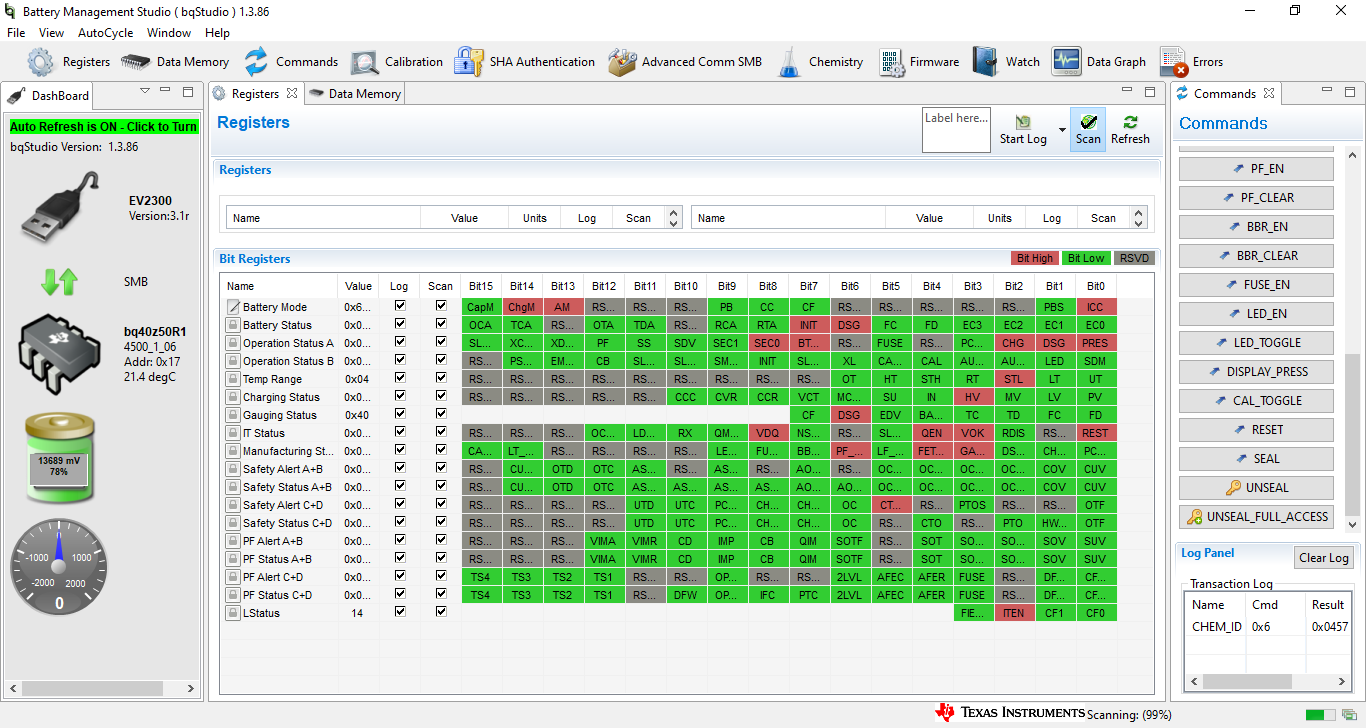Toggle Scan checkbox for LStatus
This screenshot has width=1366, height=728.
(x=441, y=612)
